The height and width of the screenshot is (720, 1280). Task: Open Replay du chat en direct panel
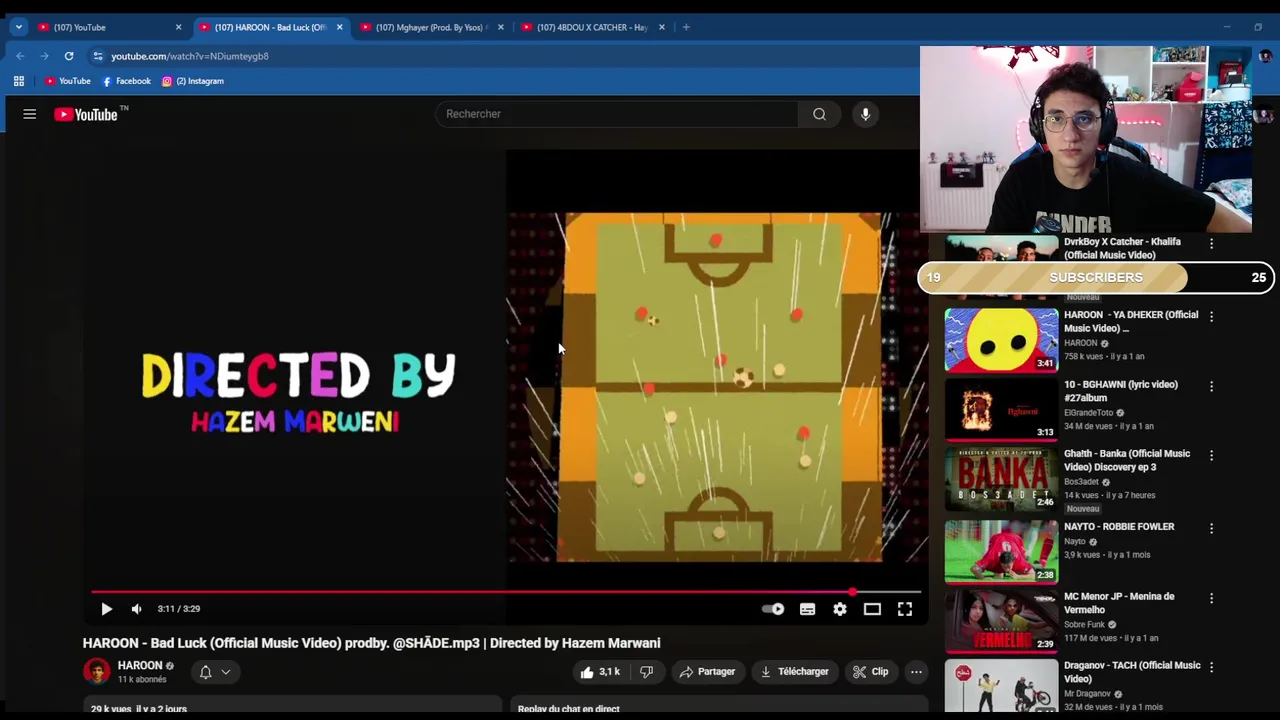coord(719,705)
